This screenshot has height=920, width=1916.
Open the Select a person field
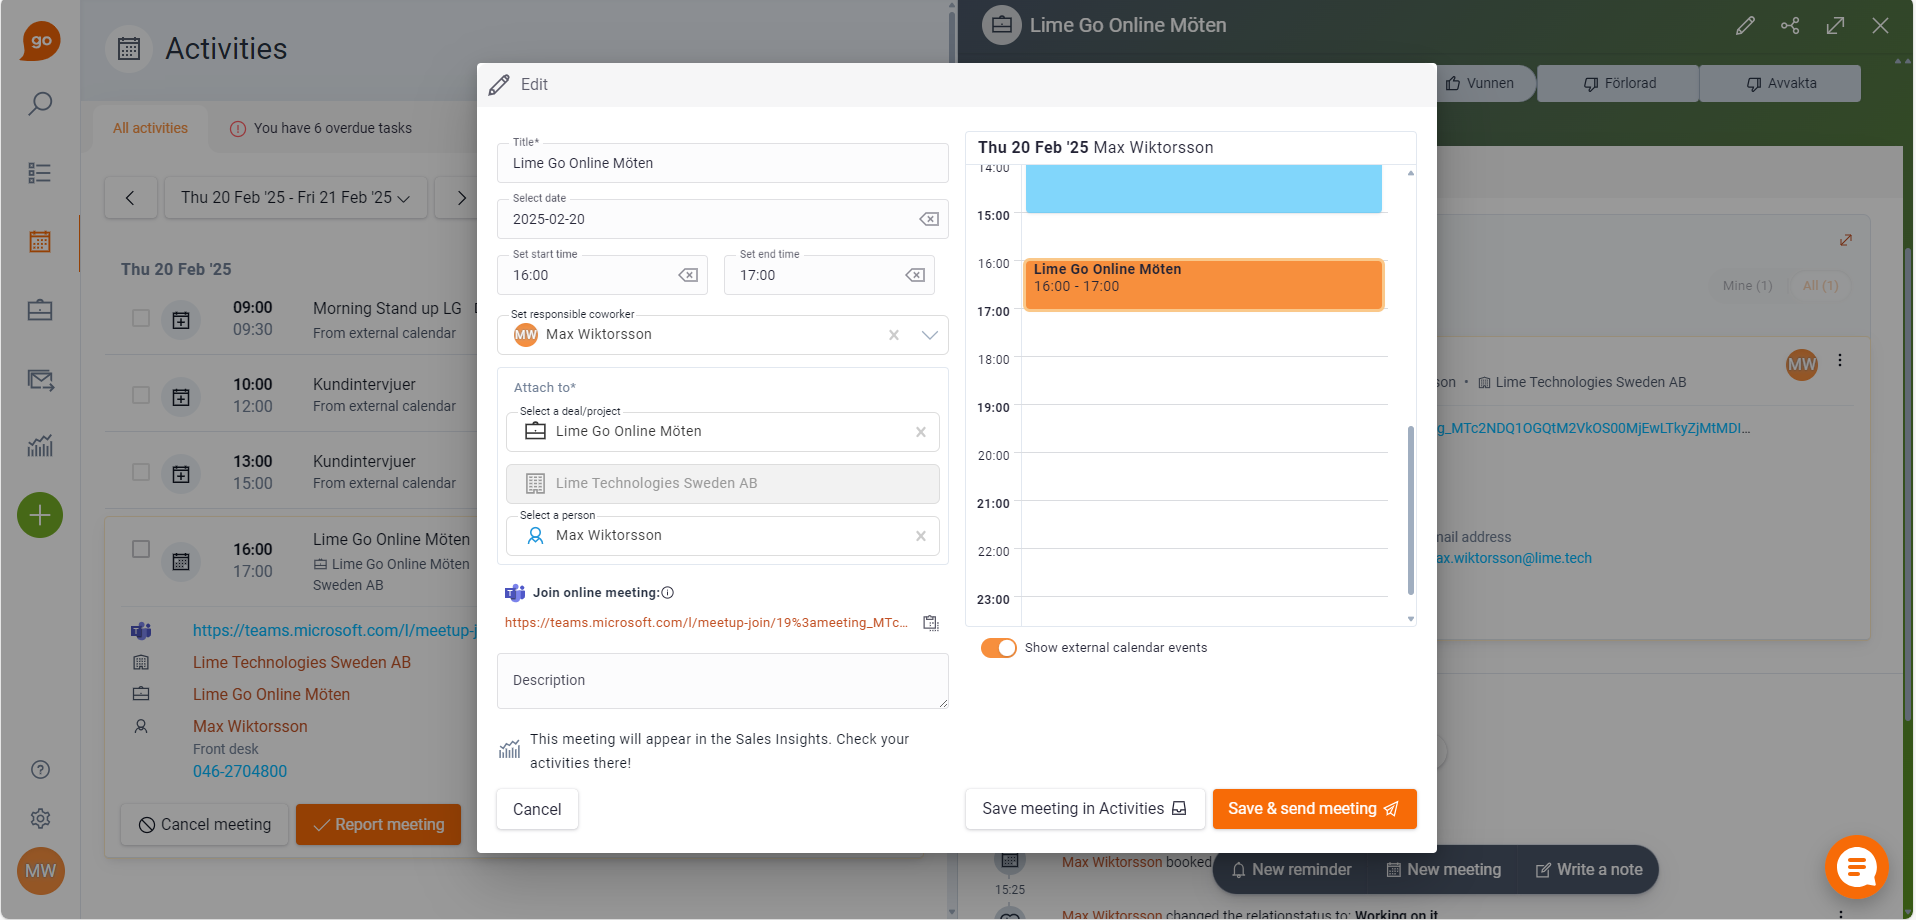[722, 536]
